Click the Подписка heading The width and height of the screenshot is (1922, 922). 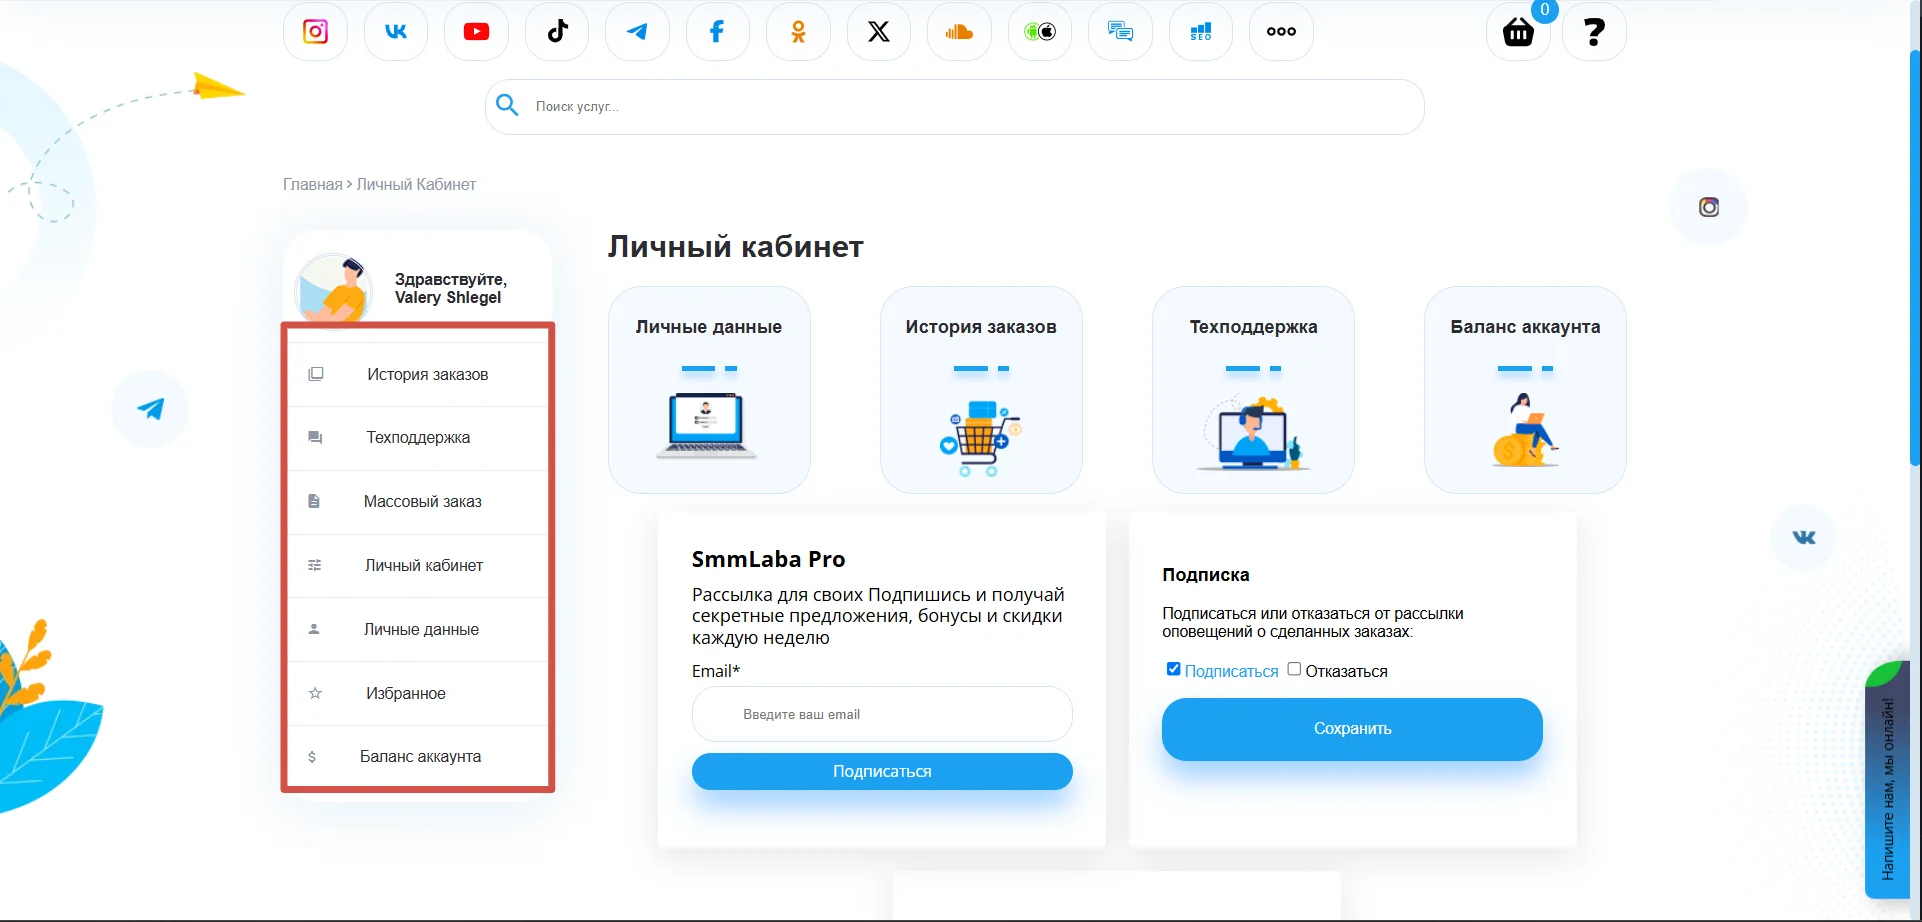point(1205,575)
